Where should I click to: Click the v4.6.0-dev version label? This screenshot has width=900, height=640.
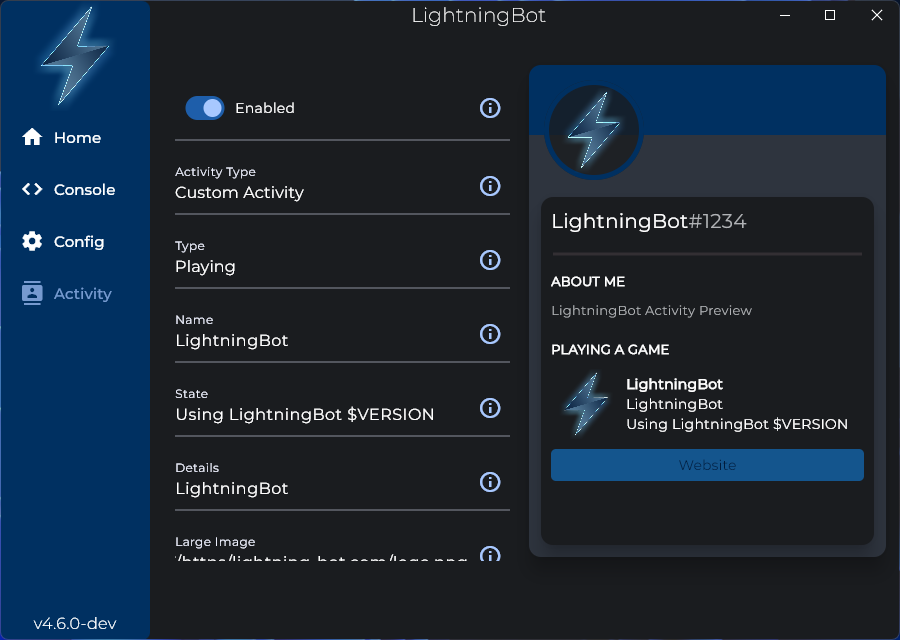click(x=74, y=622)
